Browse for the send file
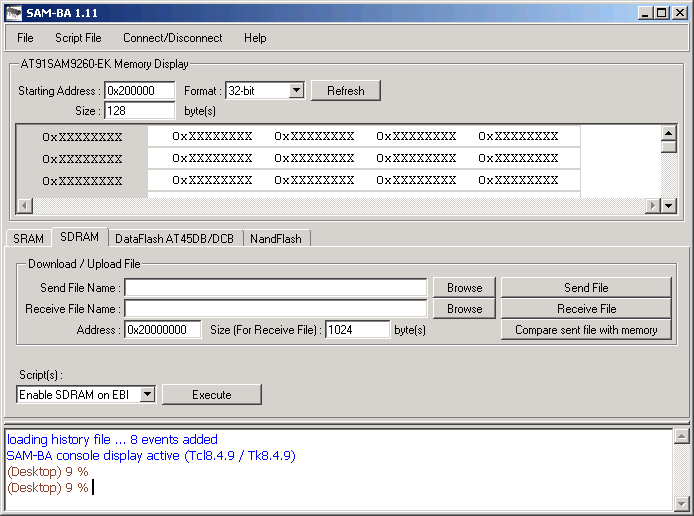This screenshot has width=694, height=516. coord(464,288)
